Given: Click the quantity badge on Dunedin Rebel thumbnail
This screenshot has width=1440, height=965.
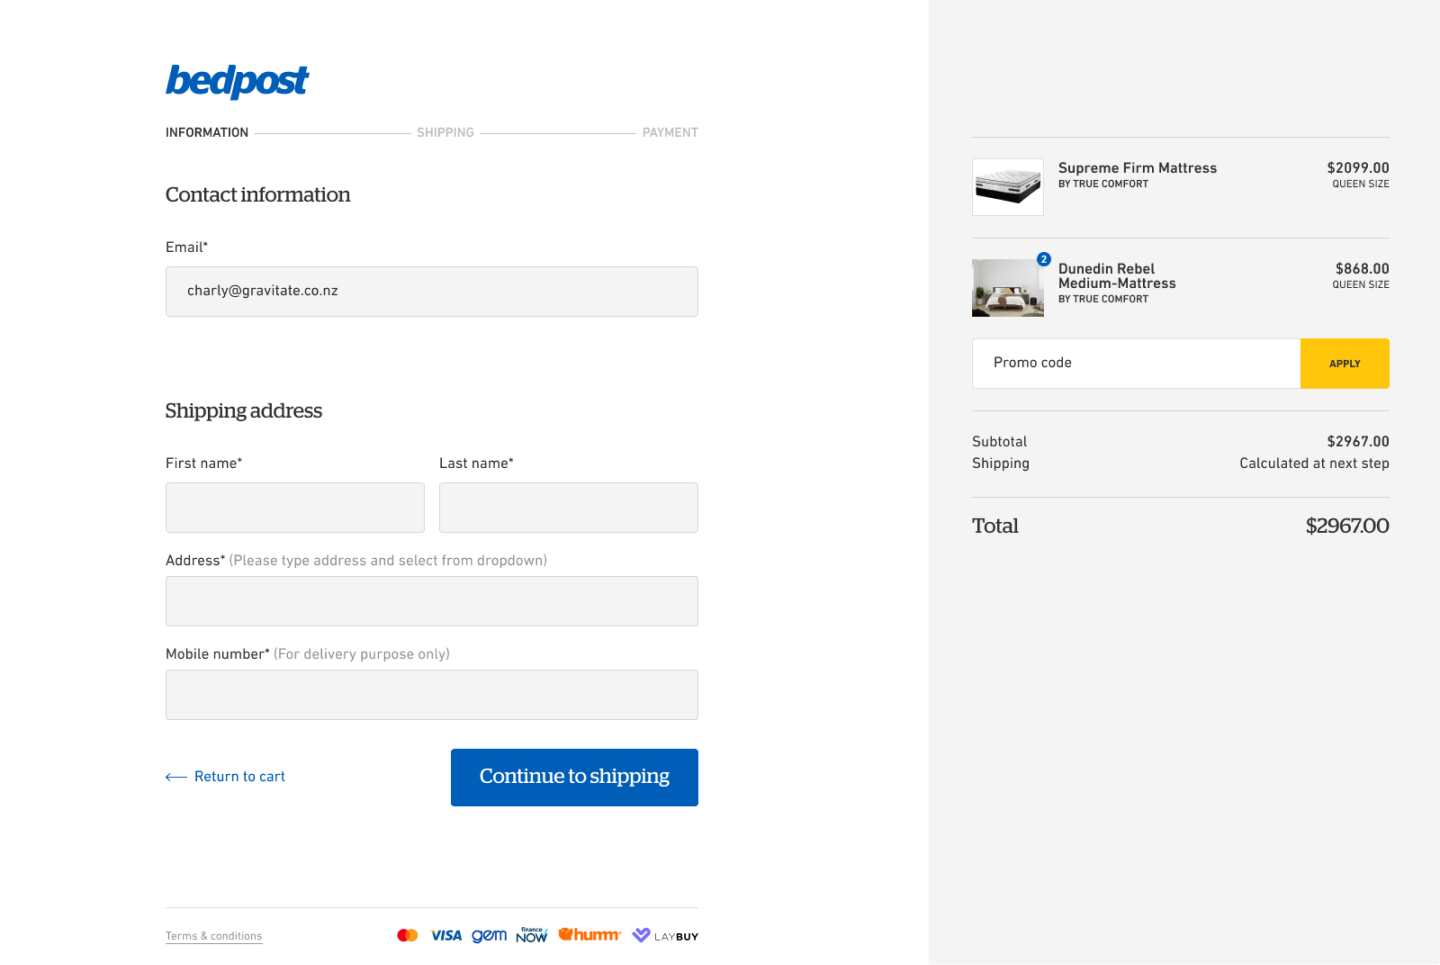Looking at the screenshot, I should coord(1043,259).
